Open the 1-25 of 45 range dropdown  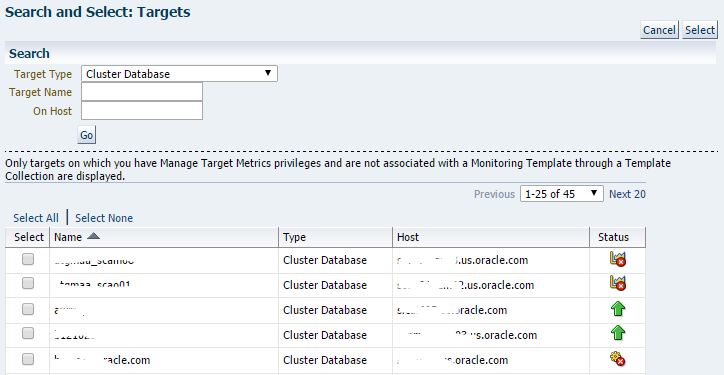pos(561,194)
